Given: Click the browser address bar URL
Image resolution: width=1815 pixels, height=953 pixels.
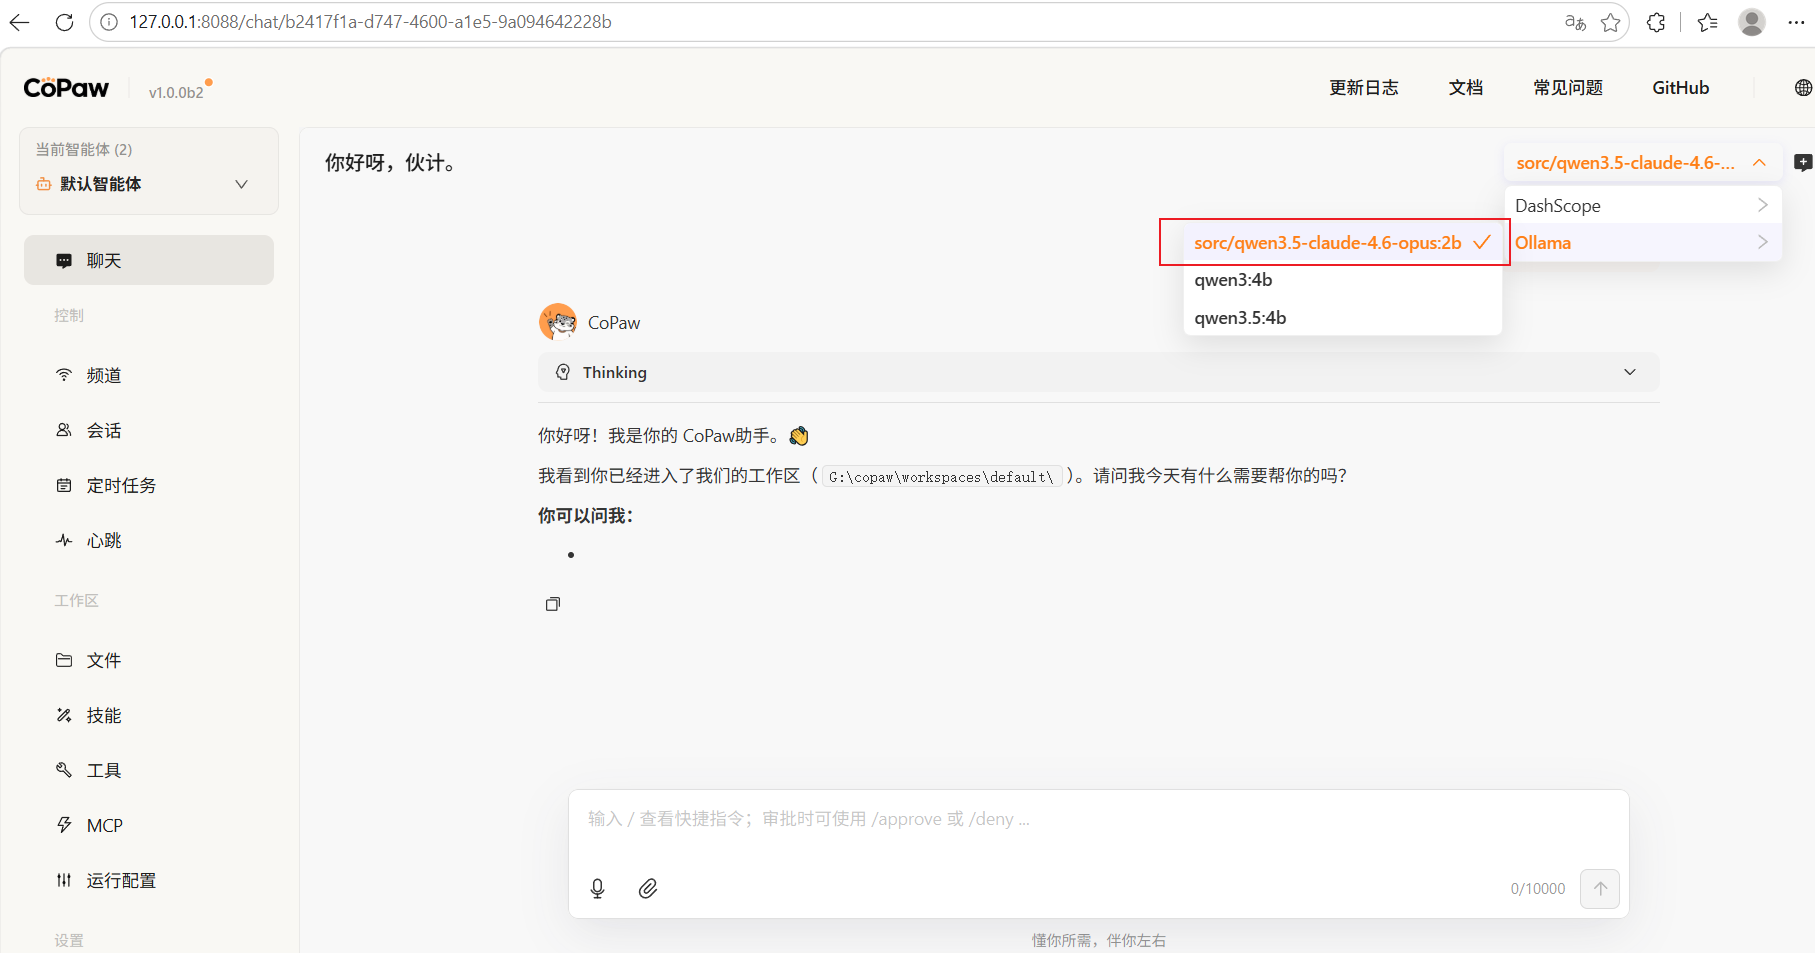Looking at the screenshot, I should [x=370, y=22].
